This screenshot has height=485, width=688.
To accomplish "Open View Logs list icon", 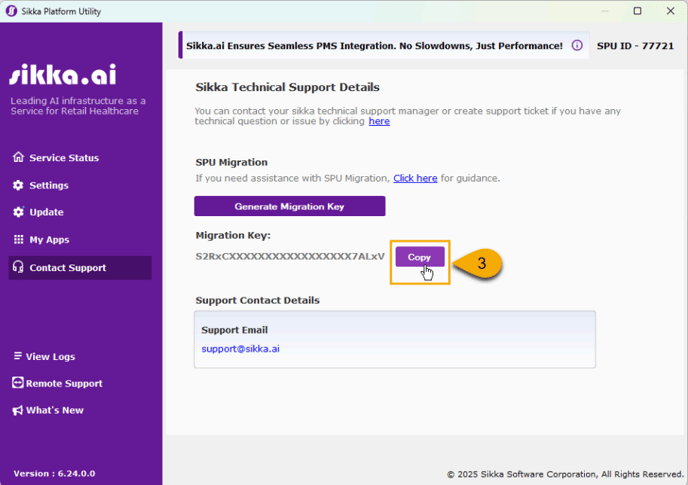I will 18,357.
